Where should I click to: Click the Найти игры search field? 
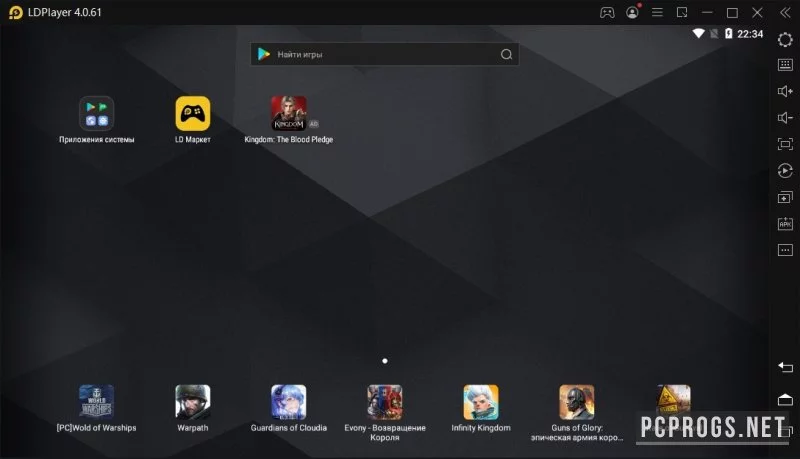pyautogui.click(x=385, y=54)
